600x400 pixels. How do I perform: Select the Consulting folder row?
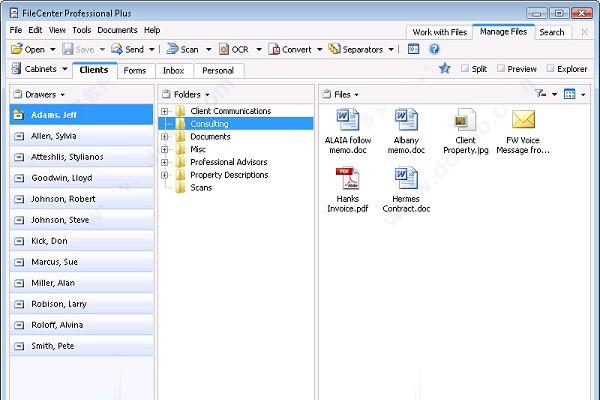236,124
